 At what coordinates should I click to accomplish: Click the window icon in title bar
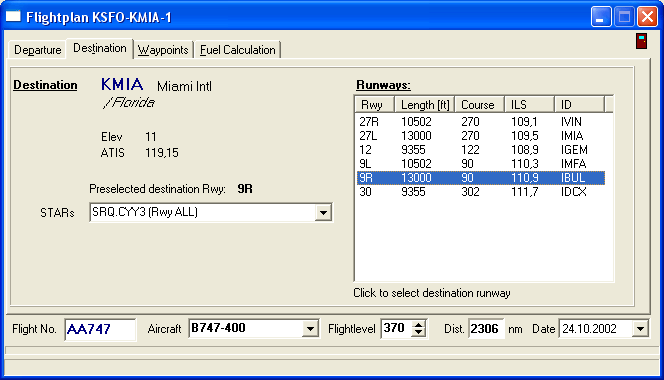point(13,17)
